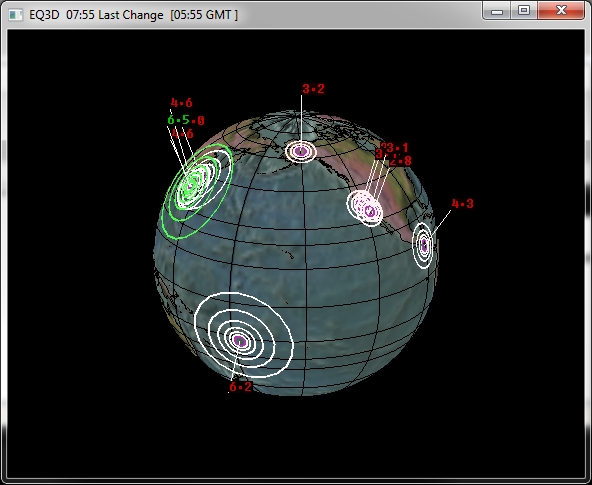592x485 pixels.
Task: Click the purple epicenter of the 4.3 quake
Action: tap(424, 245)
